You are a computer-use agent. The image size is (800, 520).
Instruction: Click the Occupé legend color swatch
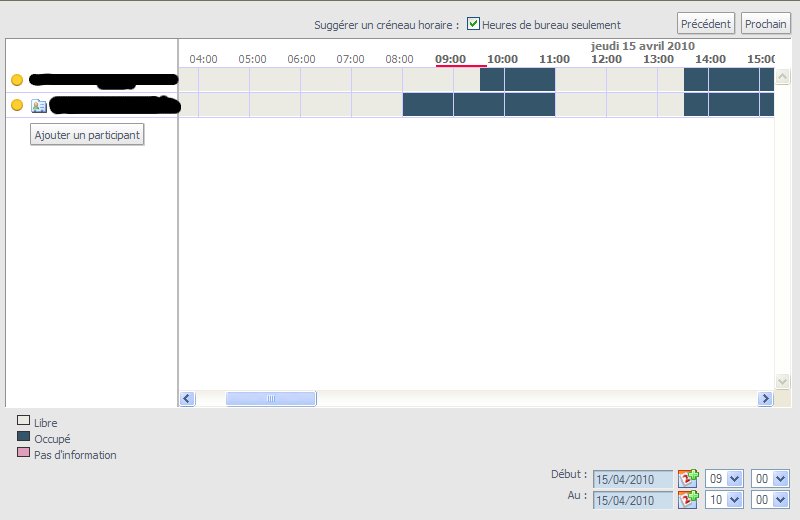[24, 437]
